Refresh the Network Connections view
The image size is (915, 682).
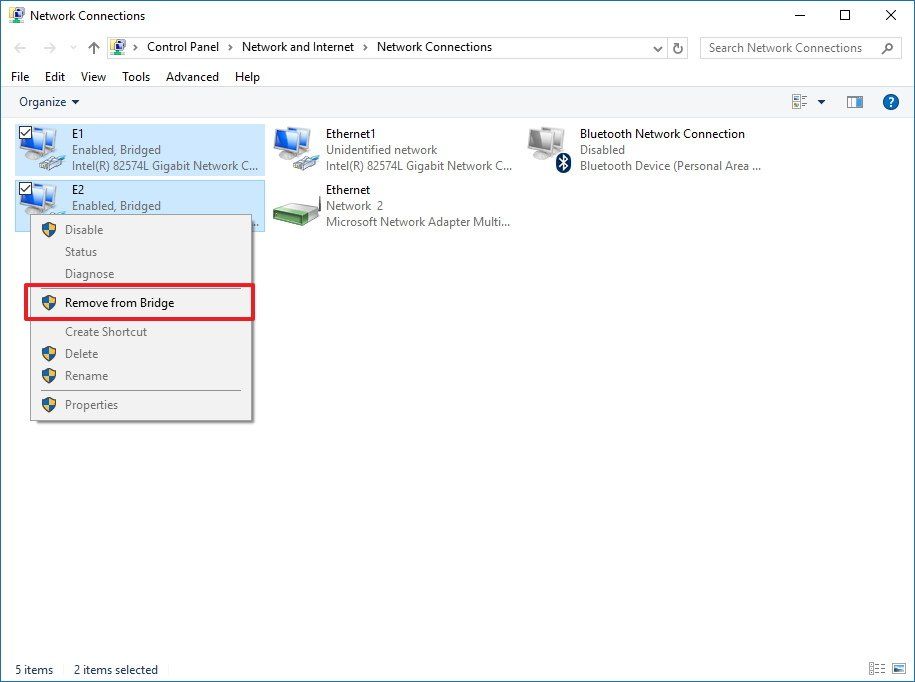[678, 47]
